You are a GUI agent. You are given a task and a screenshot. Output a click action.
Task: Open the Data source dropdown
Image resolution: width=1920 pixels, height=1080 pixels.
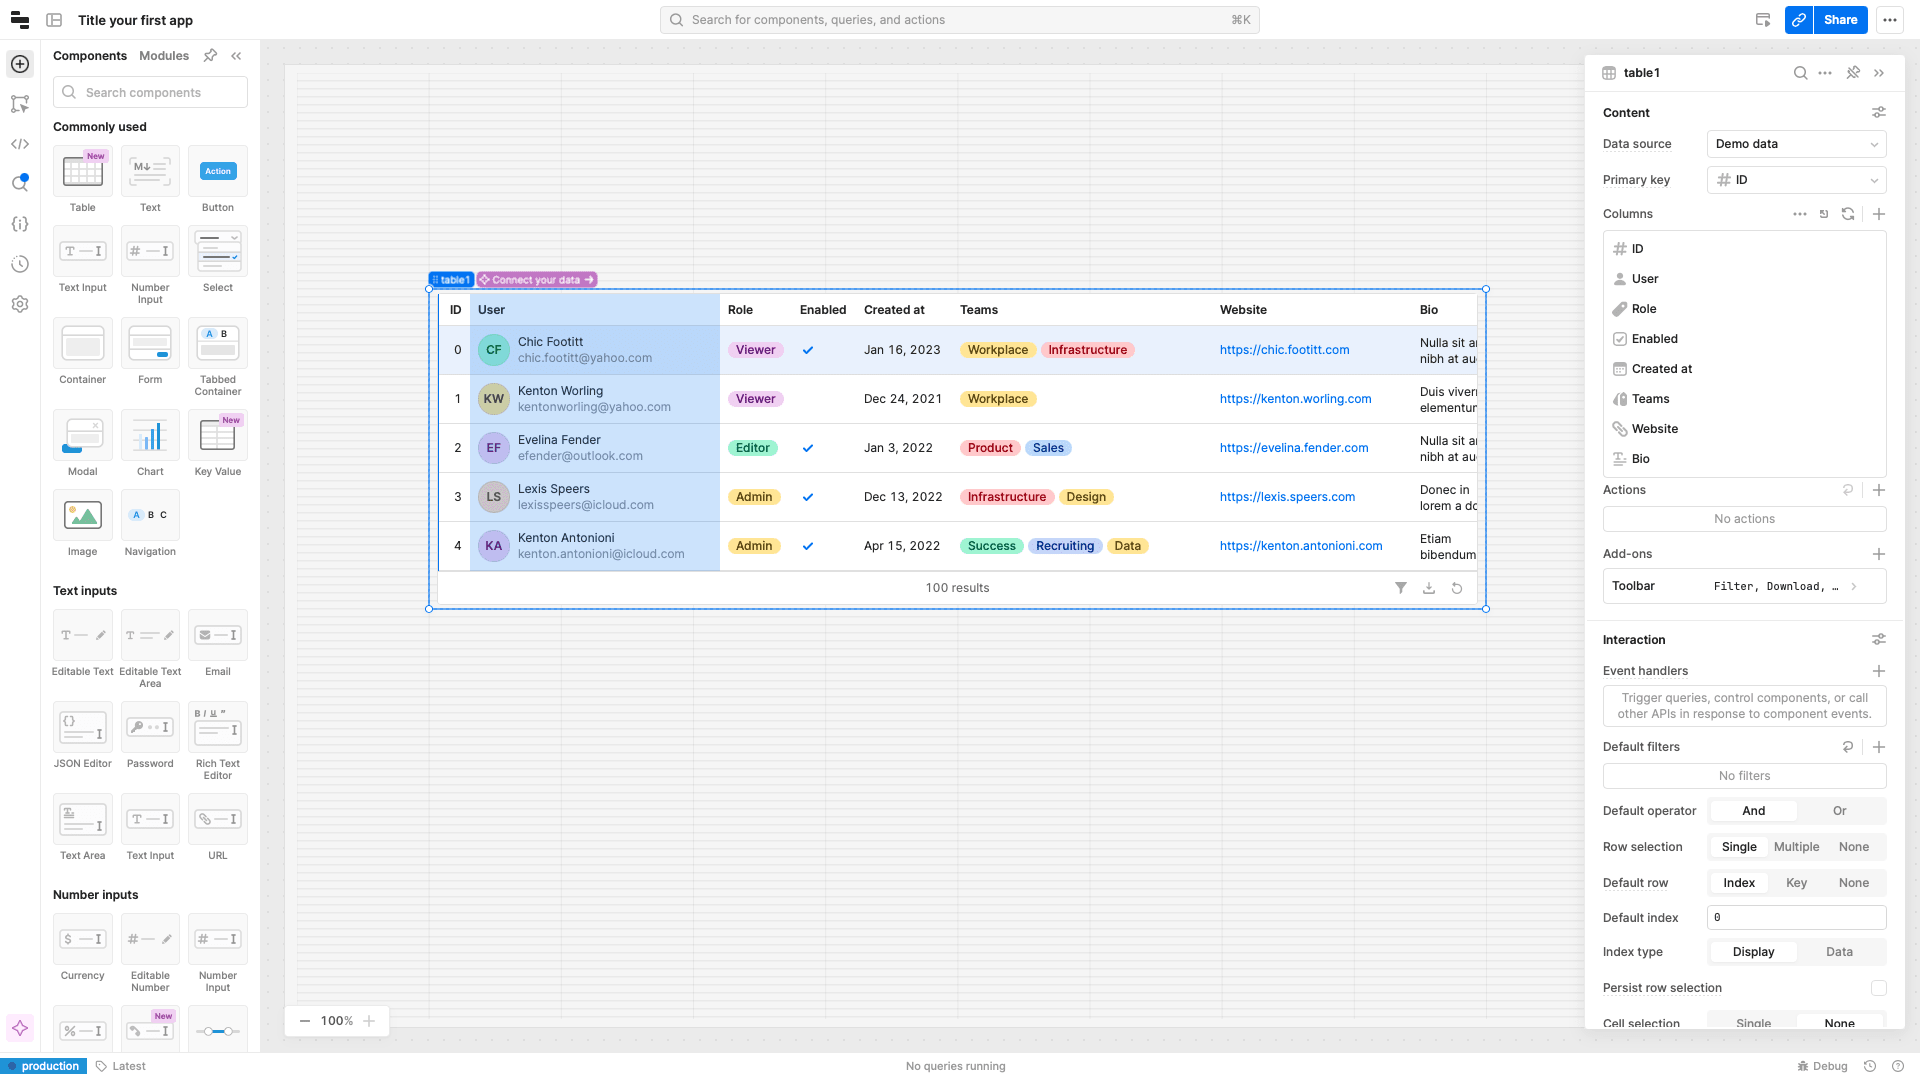1797,144
